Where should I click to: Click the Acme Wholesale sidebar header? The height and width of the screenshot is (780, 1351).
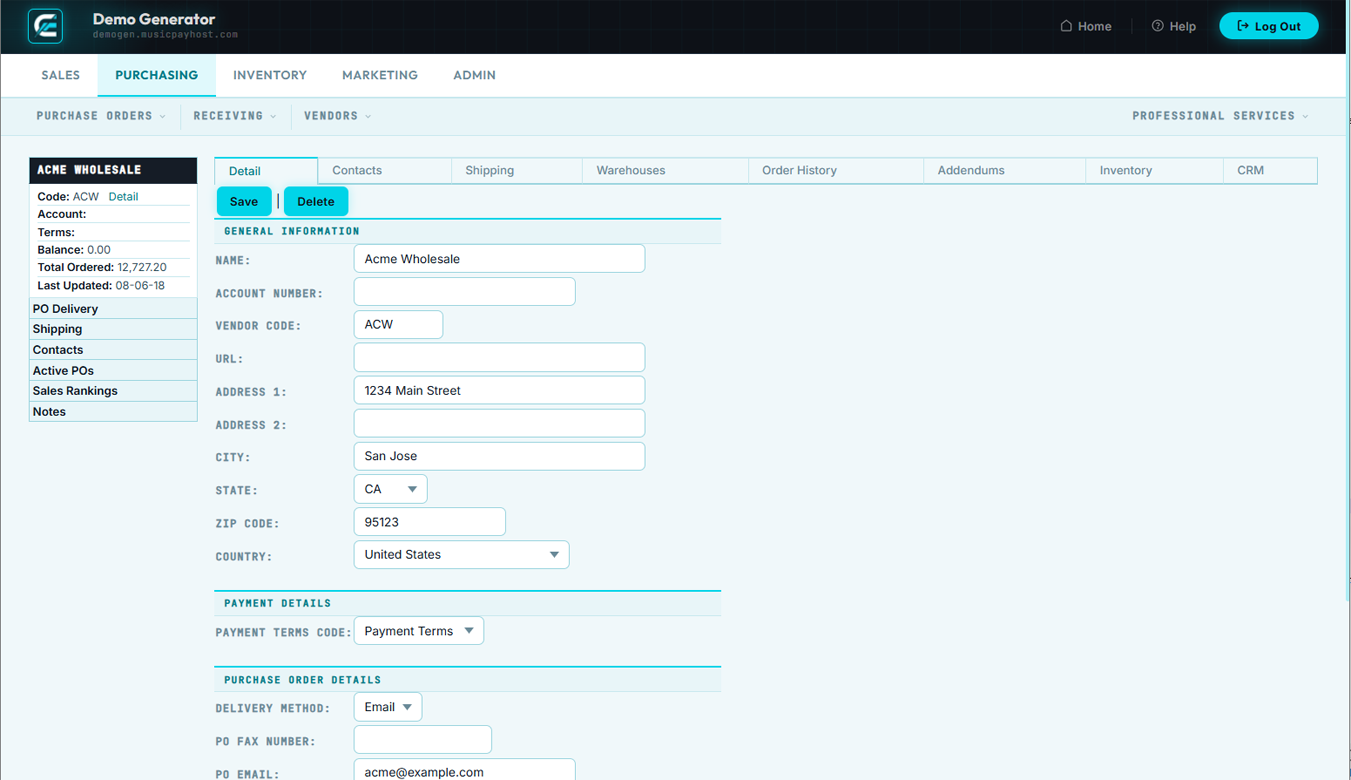(113, 170)
